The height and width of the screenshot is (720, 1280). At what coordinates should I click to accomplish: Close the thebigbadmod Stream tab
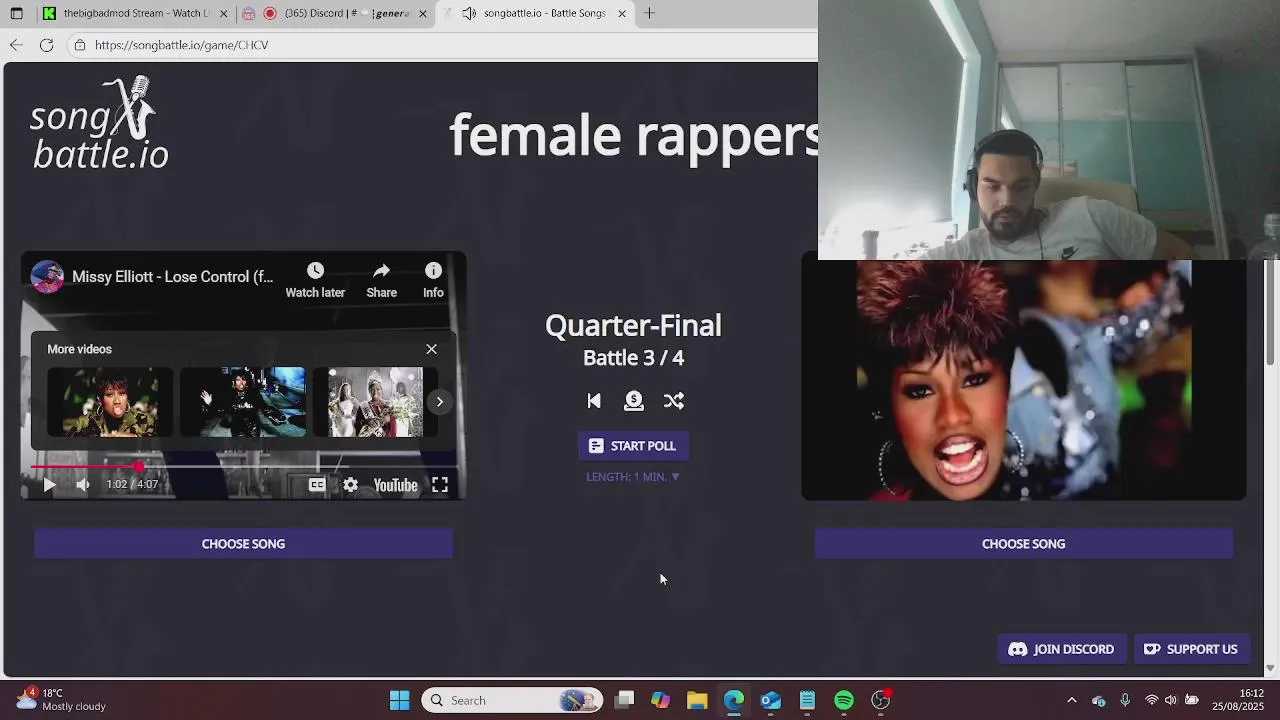[x=223, y=14]
